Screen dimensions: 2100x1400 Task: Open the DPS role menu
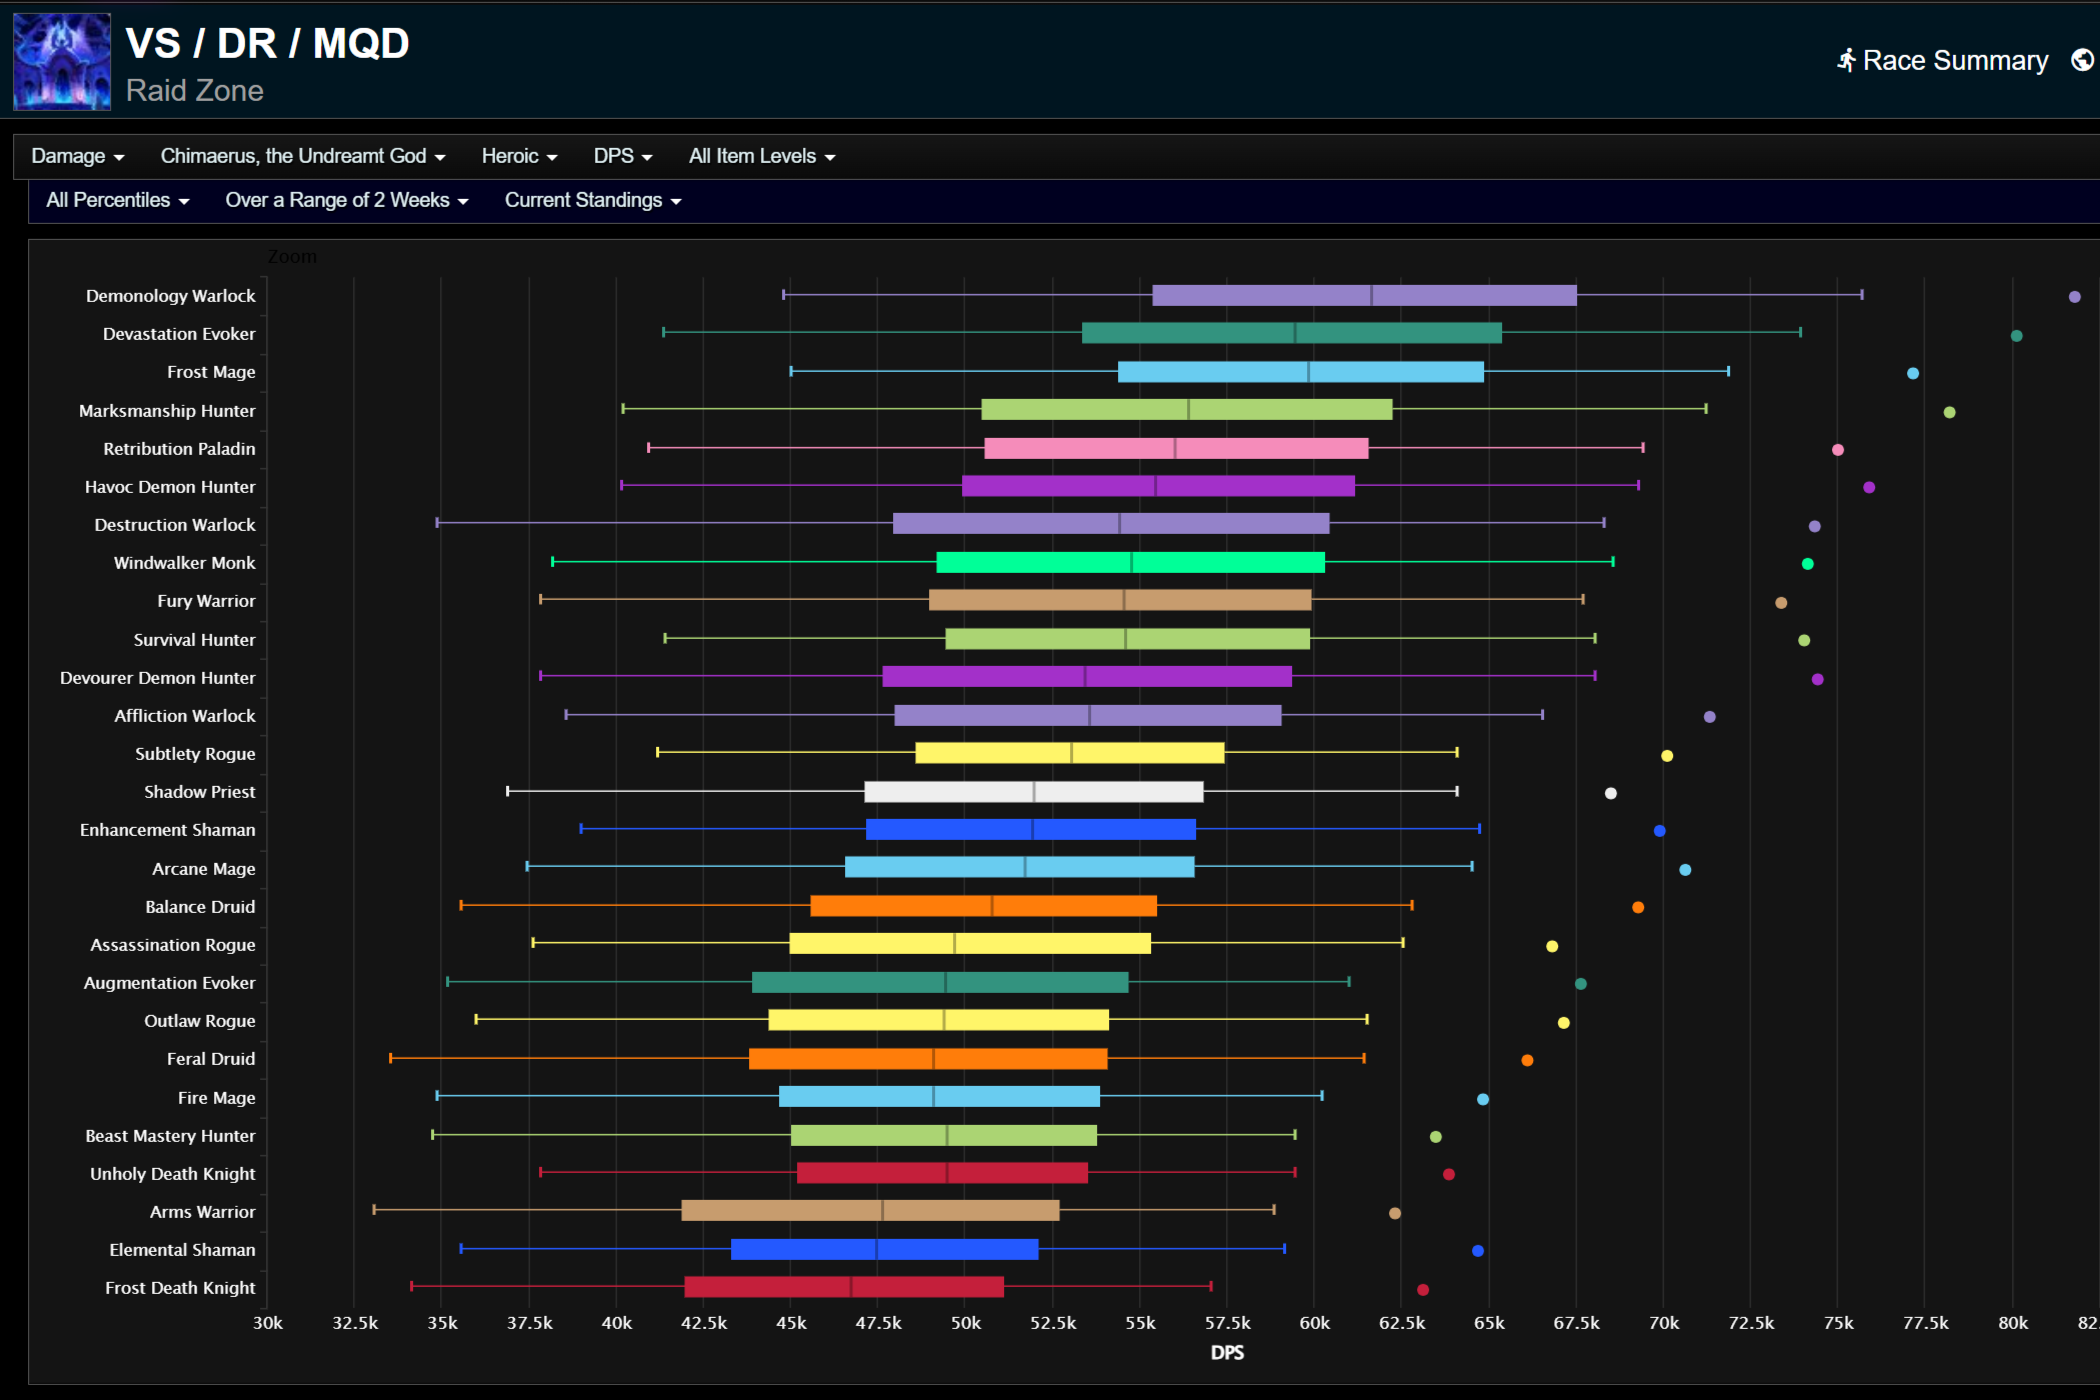622,156
